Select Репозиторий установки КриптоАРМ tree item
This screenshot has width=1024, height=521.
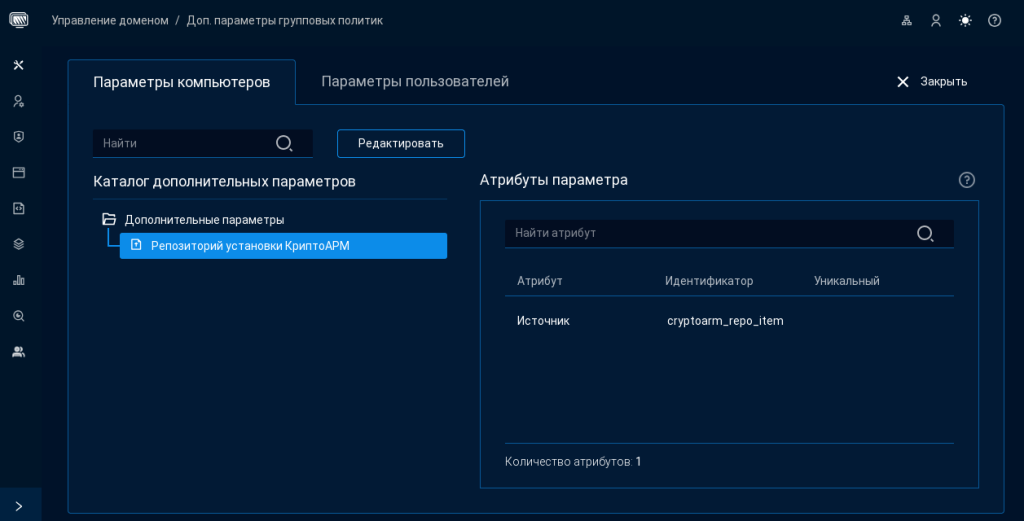(250, 246)
